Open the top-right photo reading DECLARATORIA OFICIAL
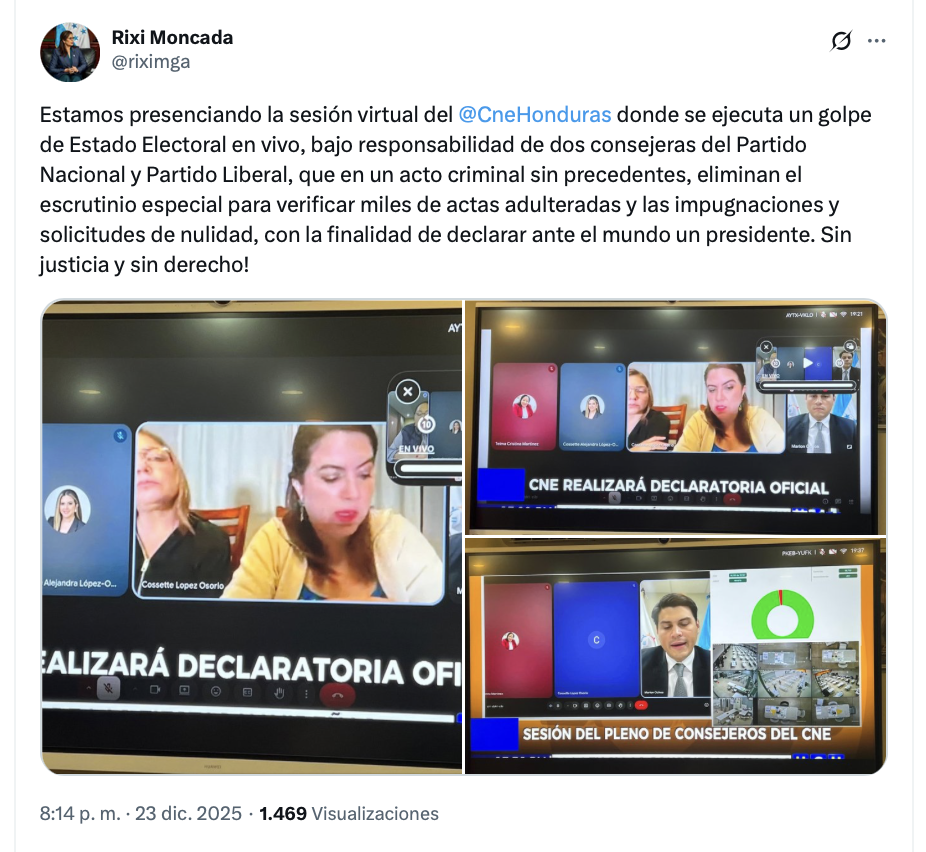The image size is (926, 852). tap(676, 417)
